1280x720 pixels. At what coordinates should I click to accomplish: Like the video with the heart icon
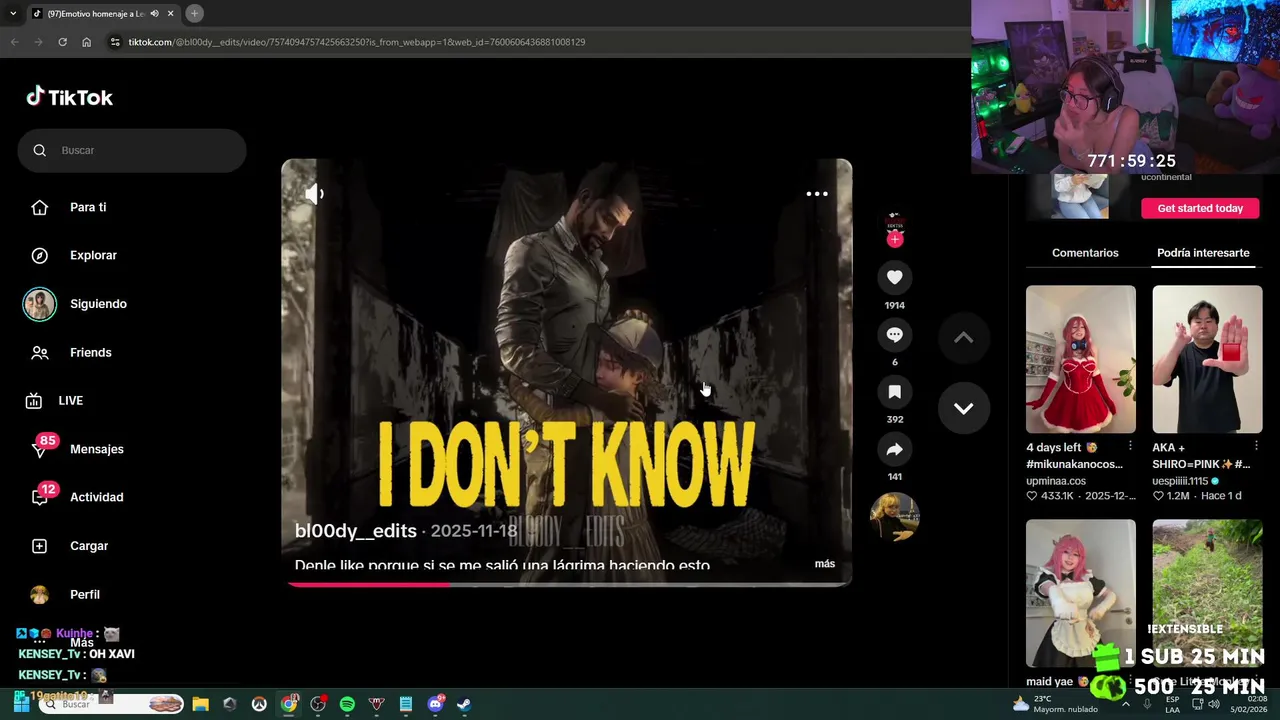coord(895,277)
